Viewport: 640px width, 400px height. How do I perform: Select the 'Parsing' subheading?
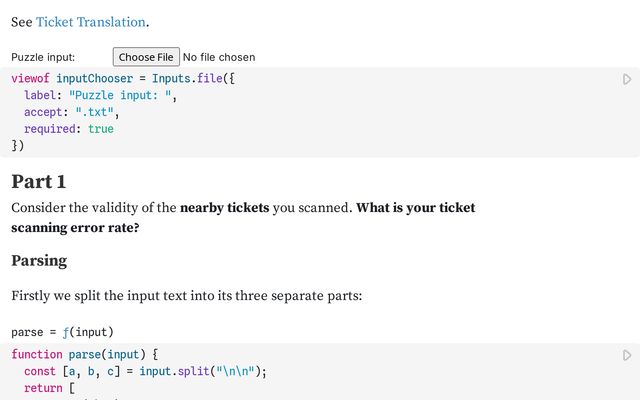(39, 260)
